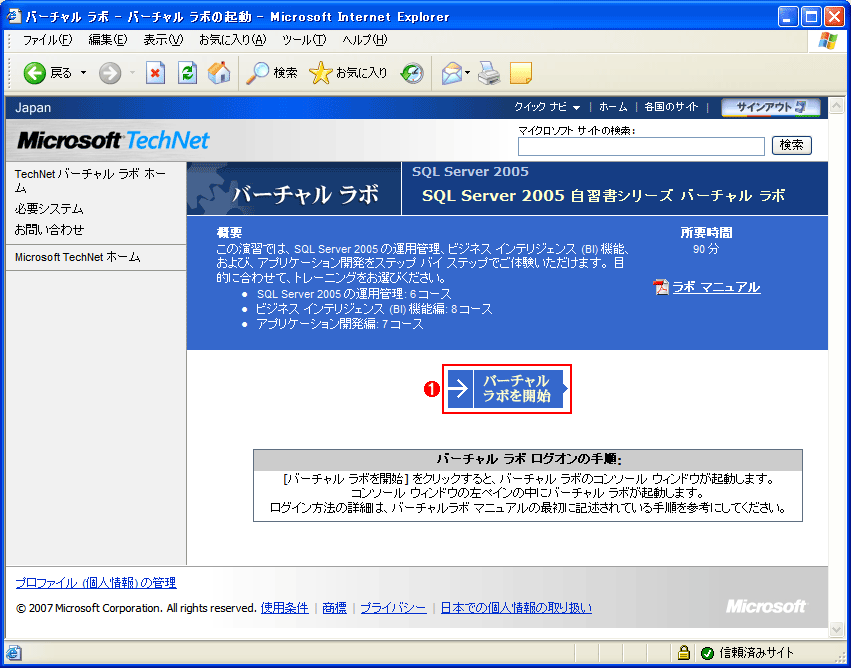Image resolution: width=851 pixels, height=668 pixels.
Task: Click the Windows flag throbber logo
Action: 828,41
